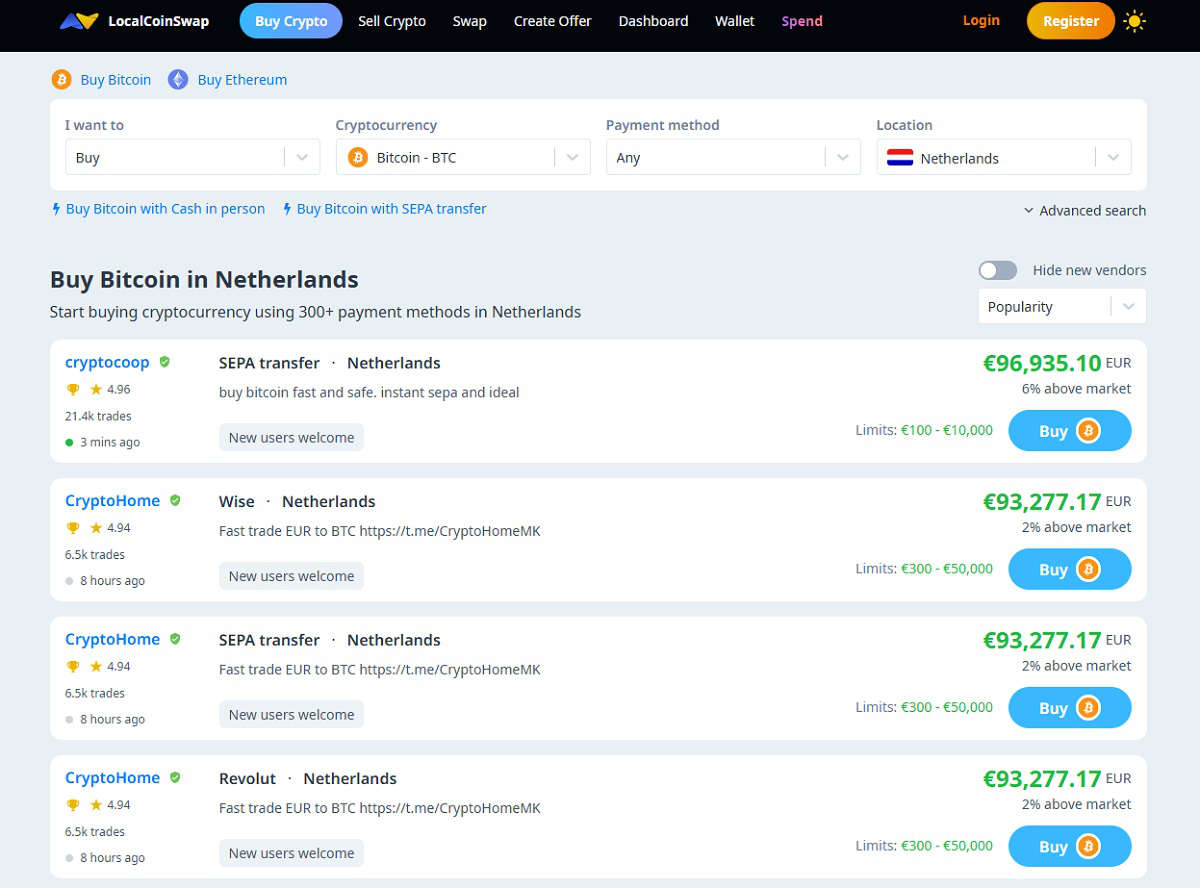1200x888 pixels.
Task: Click New users welcome tag on cryptocoop offer
Action: 291,437
